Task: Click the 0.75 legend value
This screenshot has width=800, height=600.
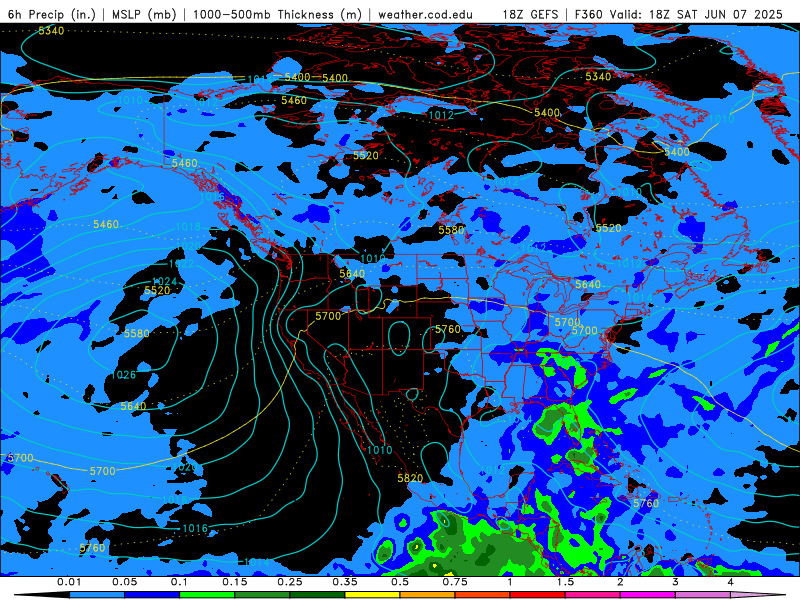Action: (x=455, y=582)
